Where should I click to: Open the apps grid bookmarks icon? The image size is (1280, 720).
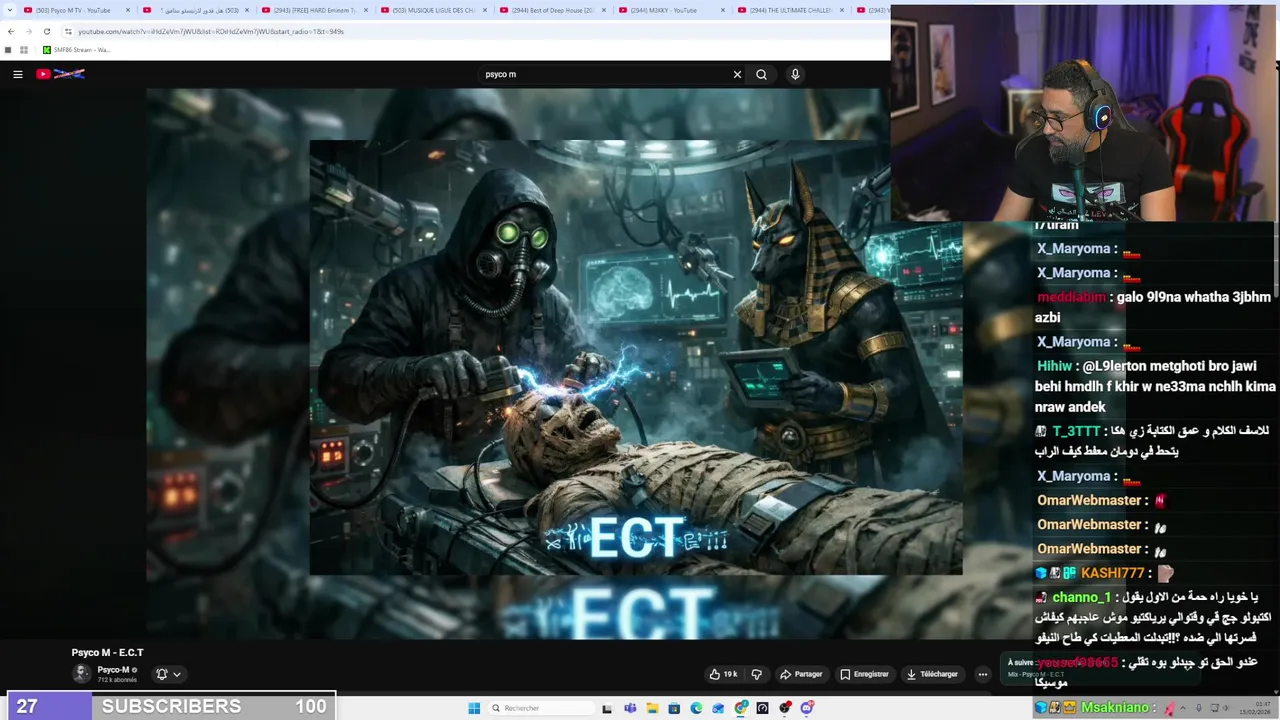point(23,50)
